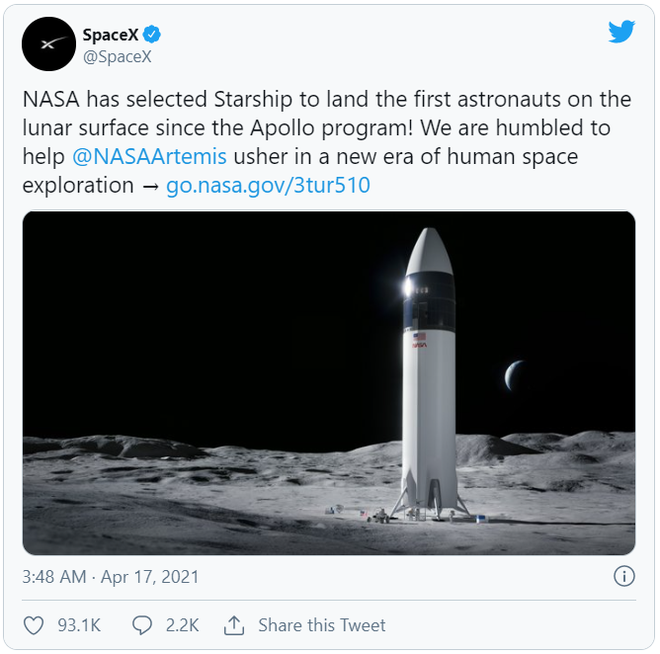Viewport: 660px width, 654px height.
Task: Open the SpaceX profile avatar
Action: [49, 44]
